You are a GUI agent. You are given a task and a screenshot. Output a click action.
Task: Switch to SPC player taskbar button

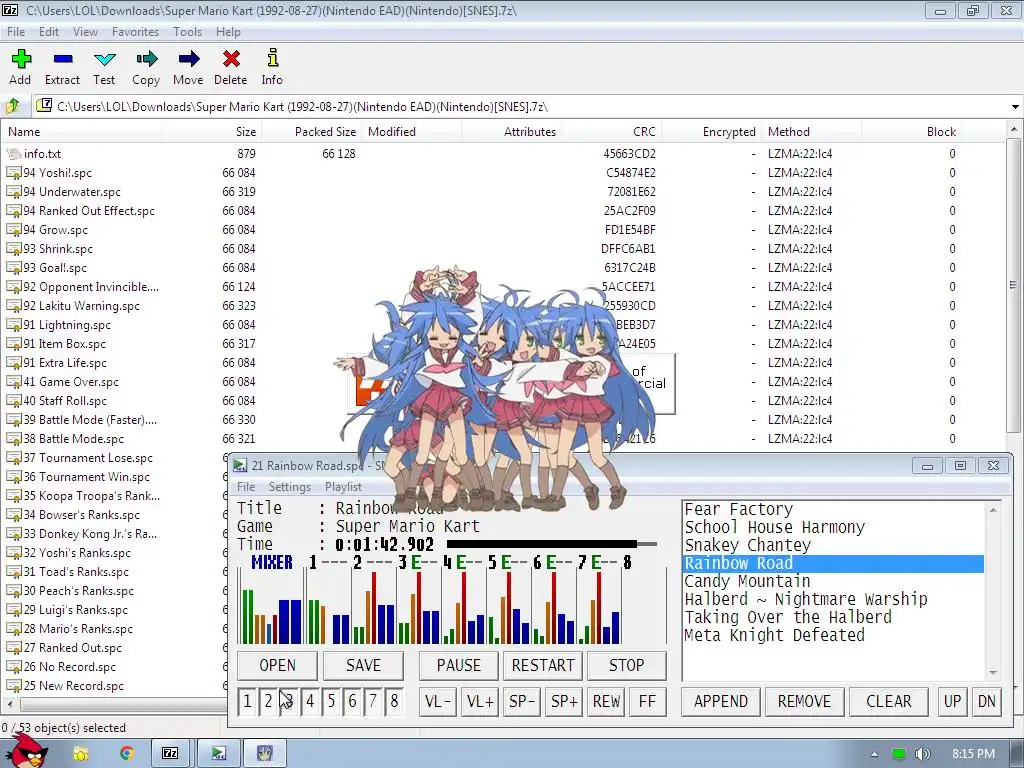tap(219, 754)
